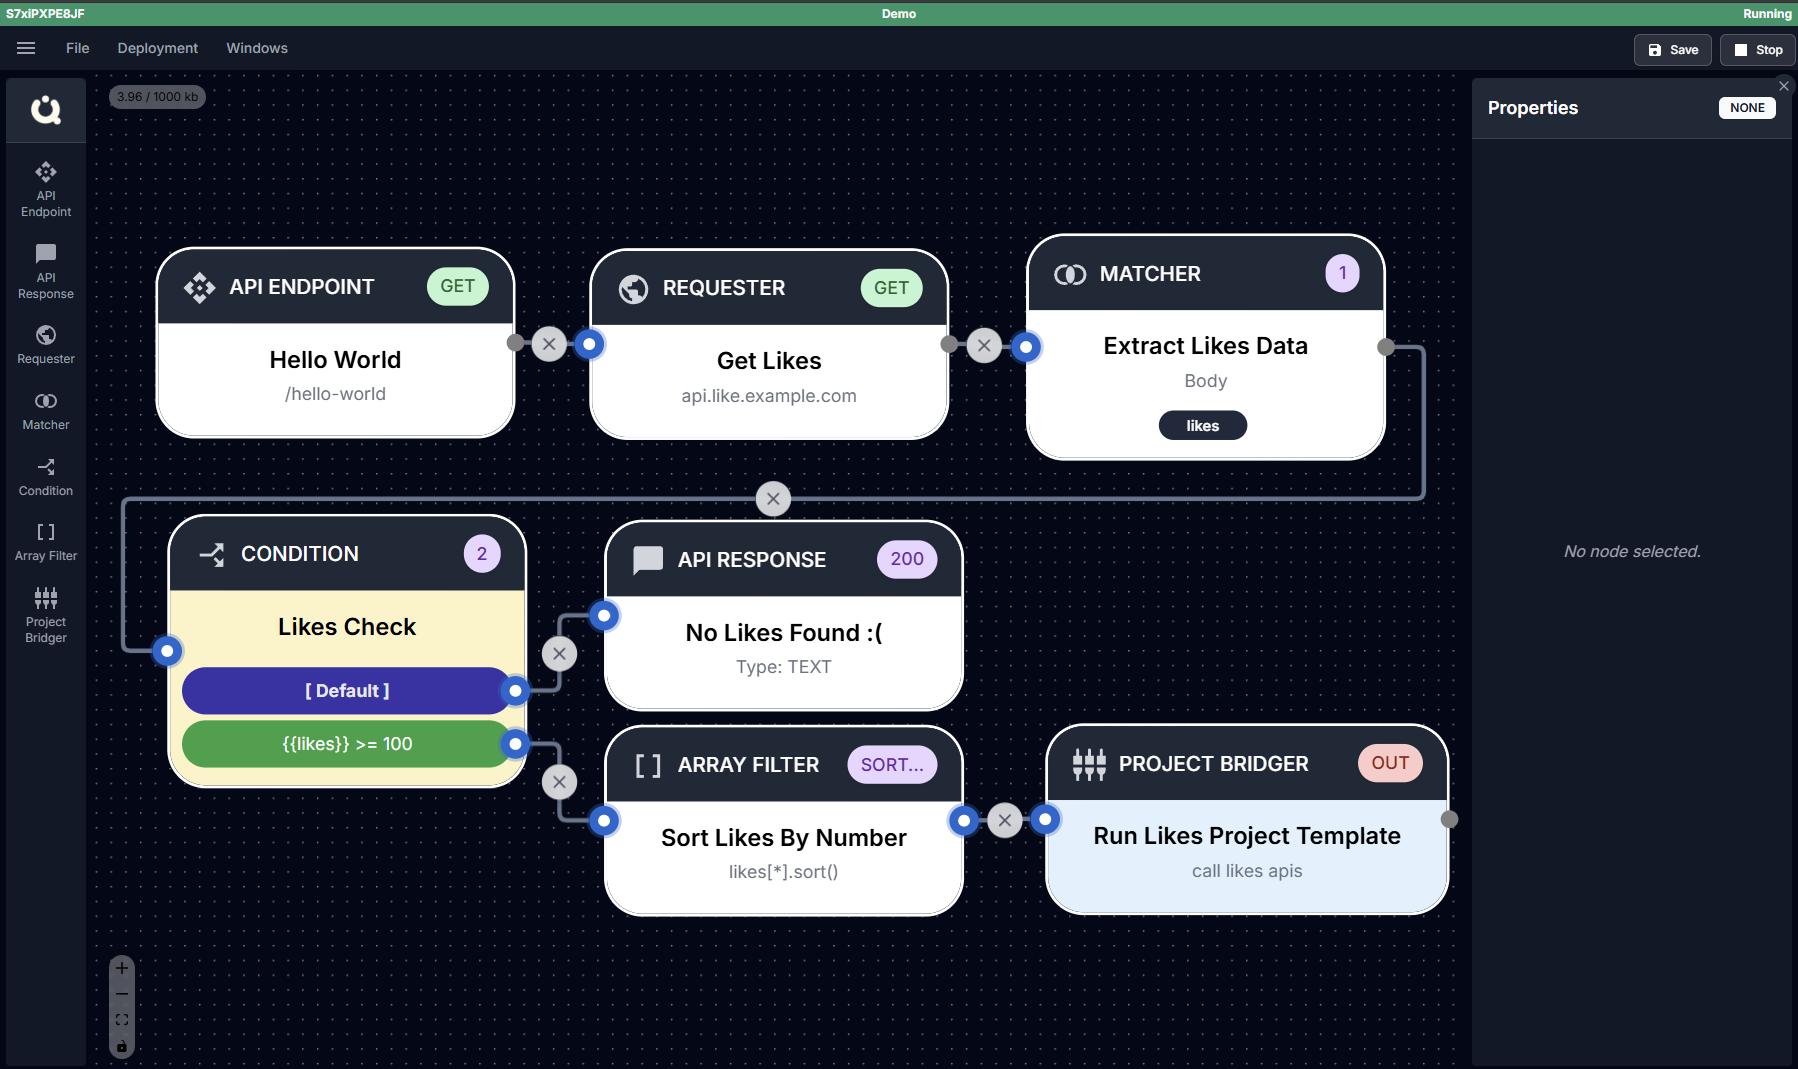Zoom in on the canvas

coord(122,968)
